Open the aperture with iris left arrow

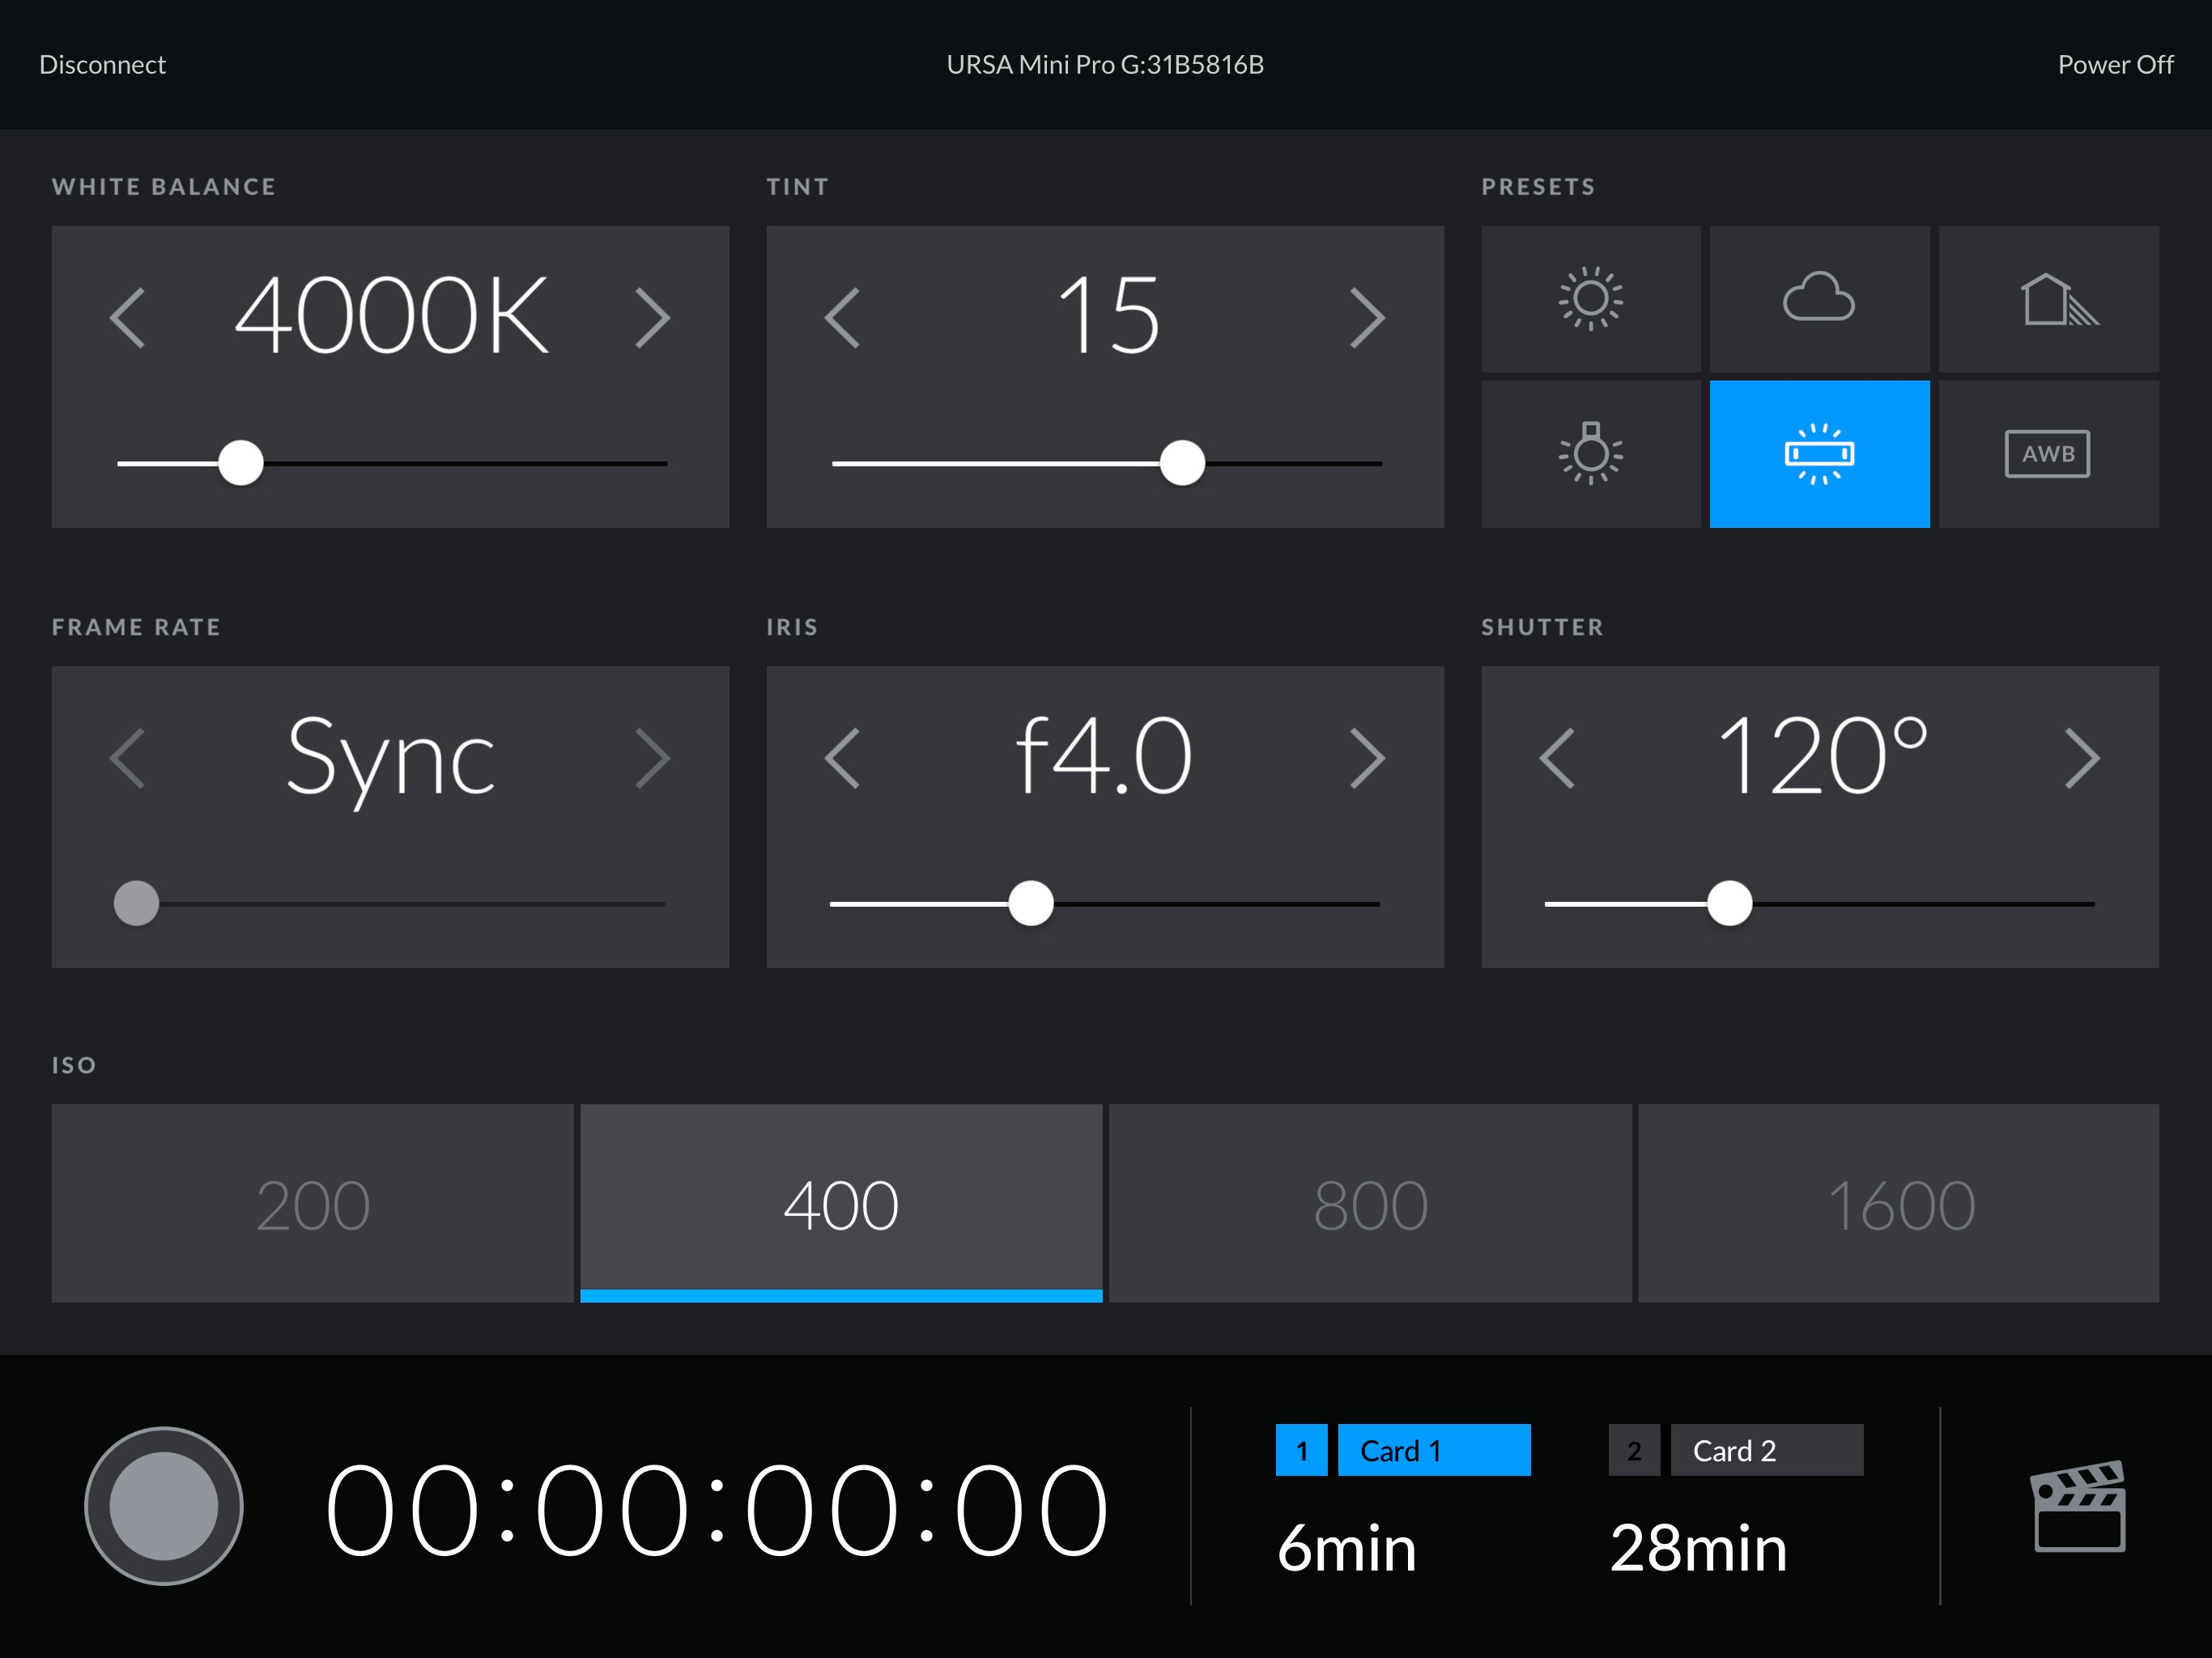point(842,758)
